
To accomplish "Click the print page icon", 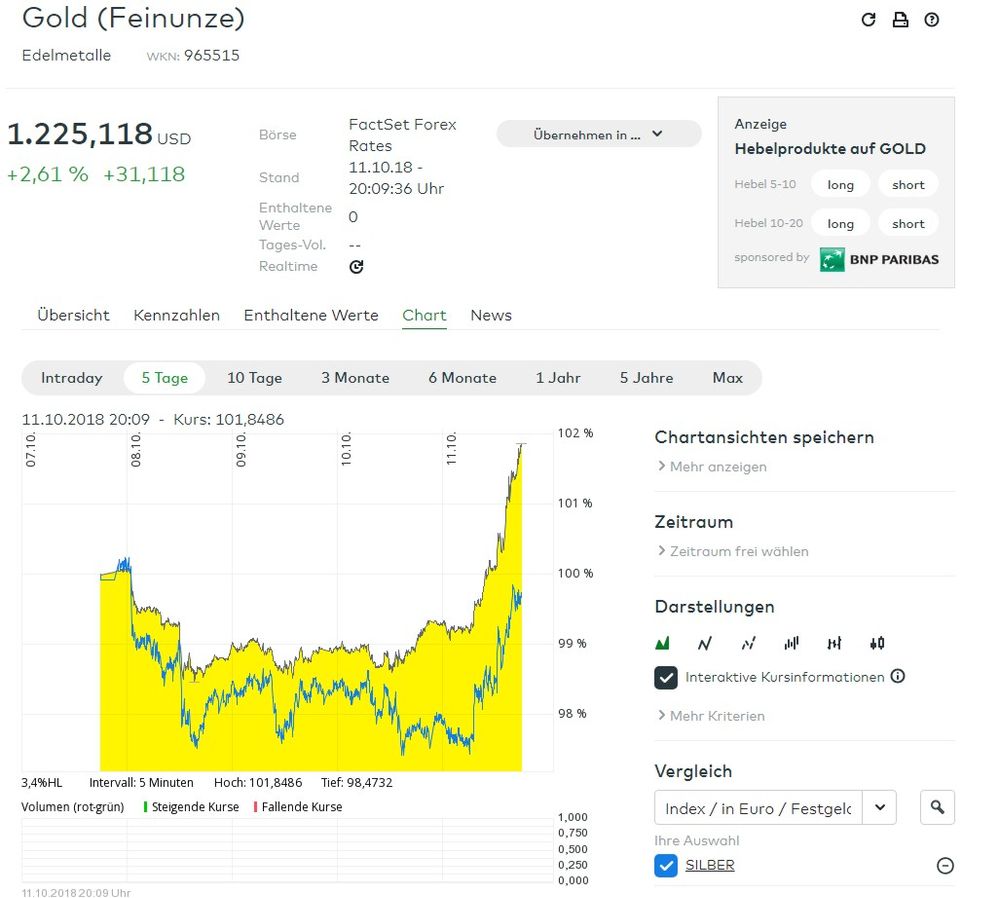I will point(900,20).
